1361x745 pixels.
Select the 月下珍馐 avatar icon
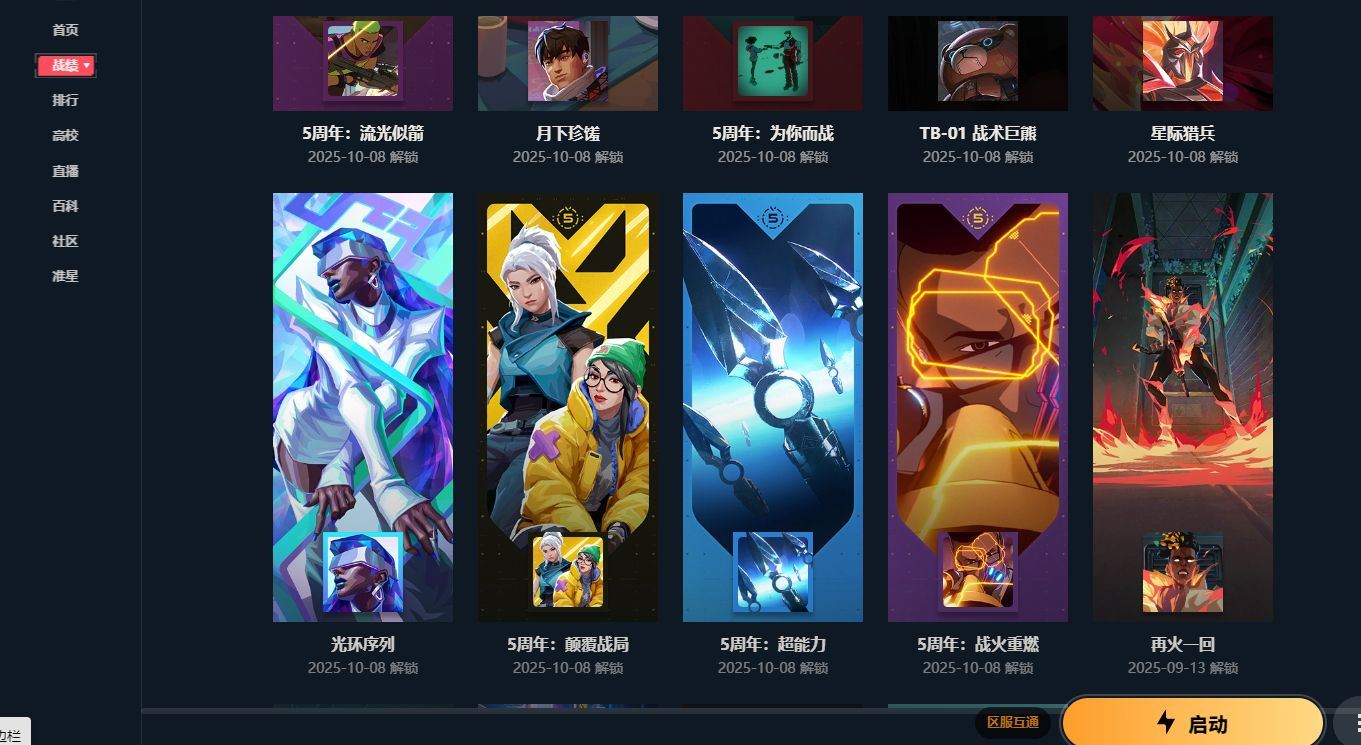point(568,61)
